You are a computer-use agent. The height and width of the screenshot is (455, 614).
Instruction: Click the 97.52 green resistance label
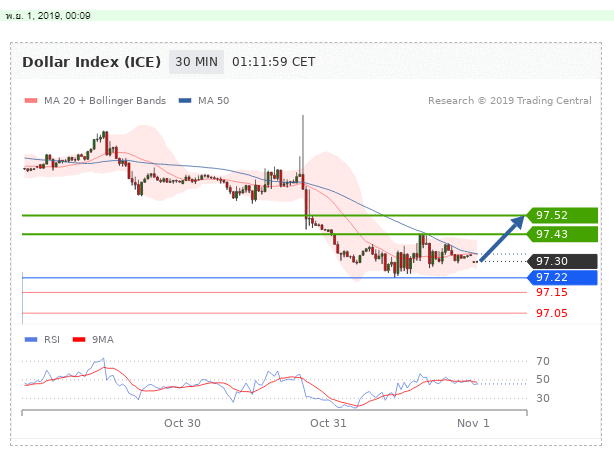pos(562,215)
